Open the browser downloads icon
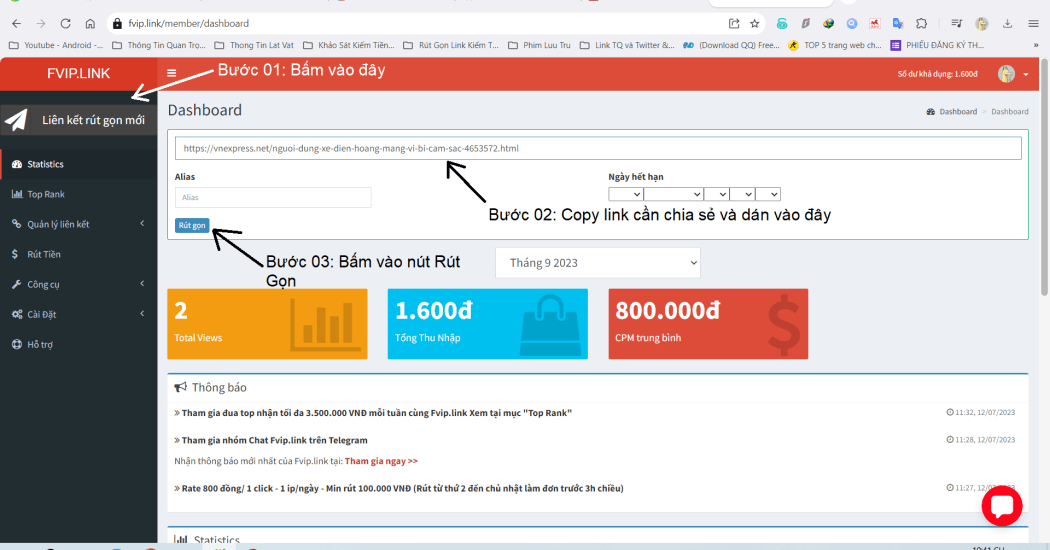 [1007, 23]
